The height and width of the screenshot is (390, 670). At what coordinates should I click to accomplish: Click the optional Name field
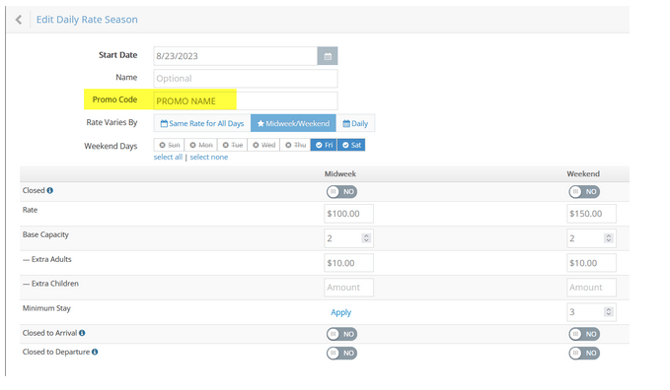[246, 79]
